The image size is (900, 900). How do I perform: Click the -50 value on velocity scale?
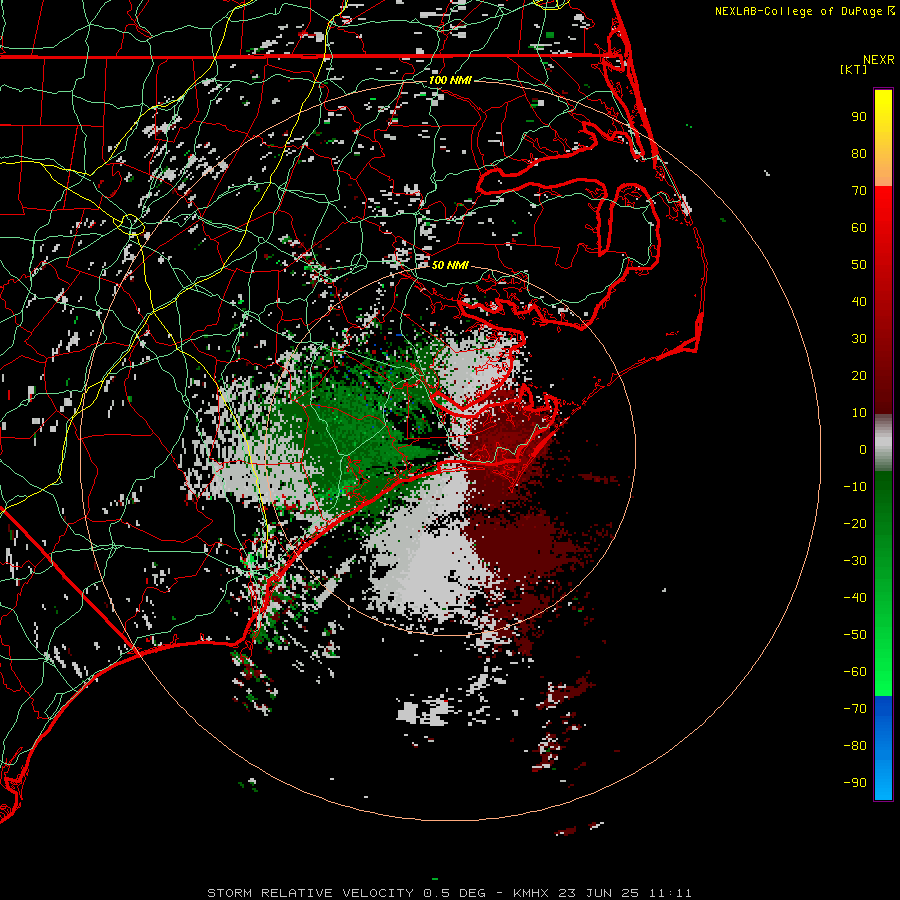coord(855,635)
